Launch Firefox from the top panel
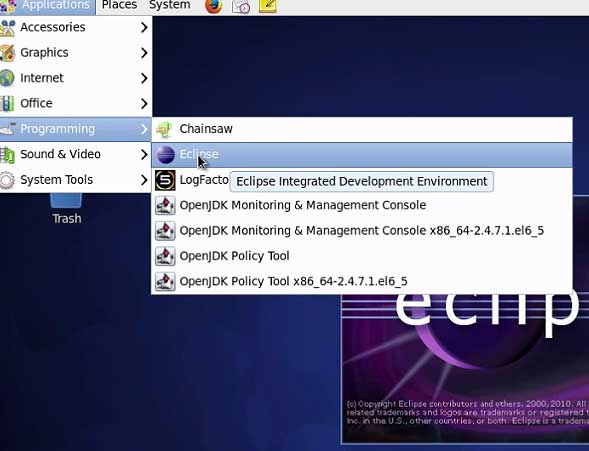Image resolution: width=589 pixels, height=451 pixels. click(213, 6)
